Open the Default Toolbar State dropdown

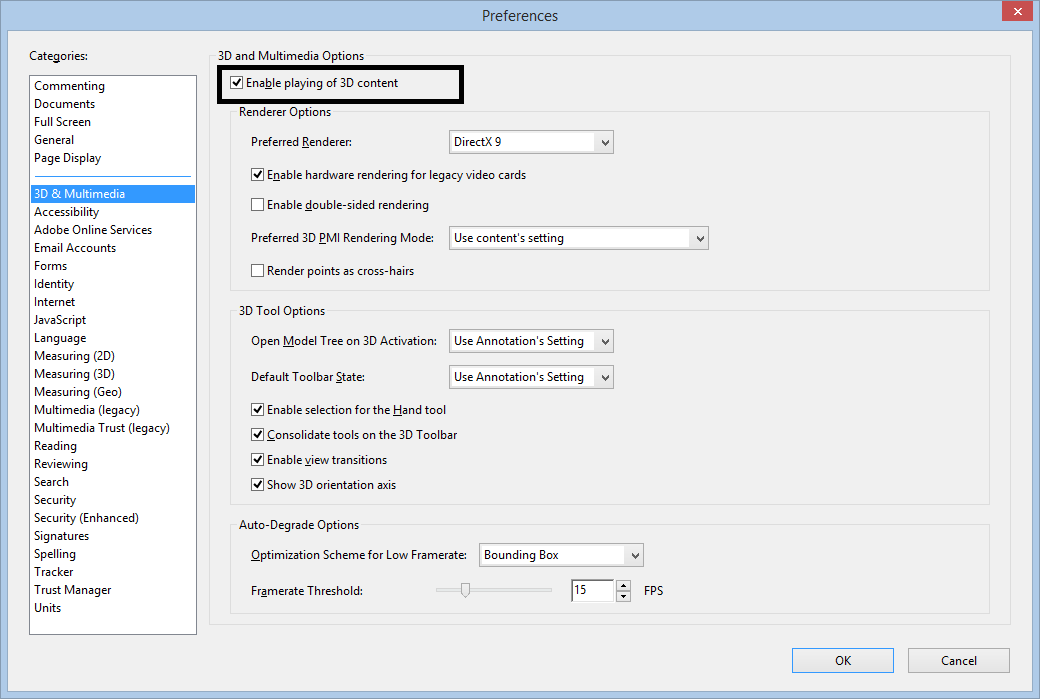pyautogui.click(x=531, y=377)
